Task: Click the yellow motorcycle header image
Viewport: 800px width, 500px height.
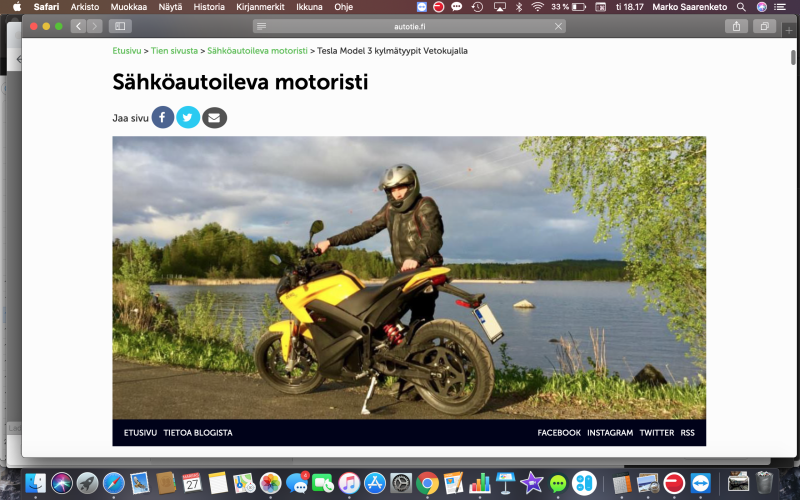Action: tap(409, 277)
